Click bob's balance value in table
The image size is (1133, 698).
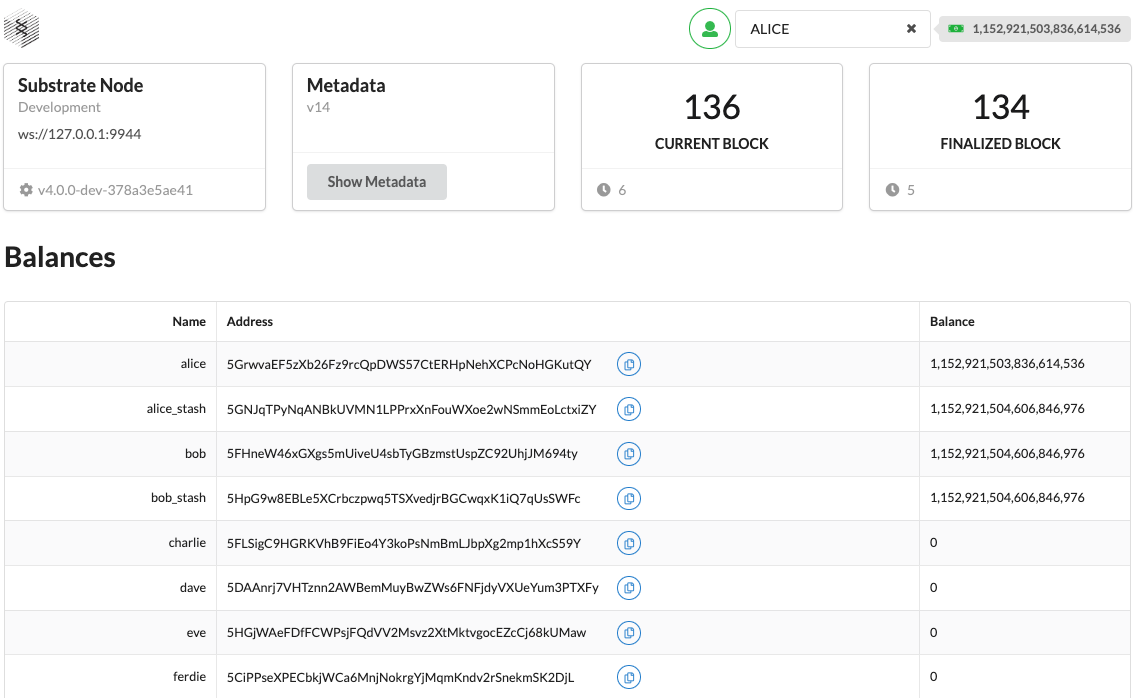[x=1007, y=454]
